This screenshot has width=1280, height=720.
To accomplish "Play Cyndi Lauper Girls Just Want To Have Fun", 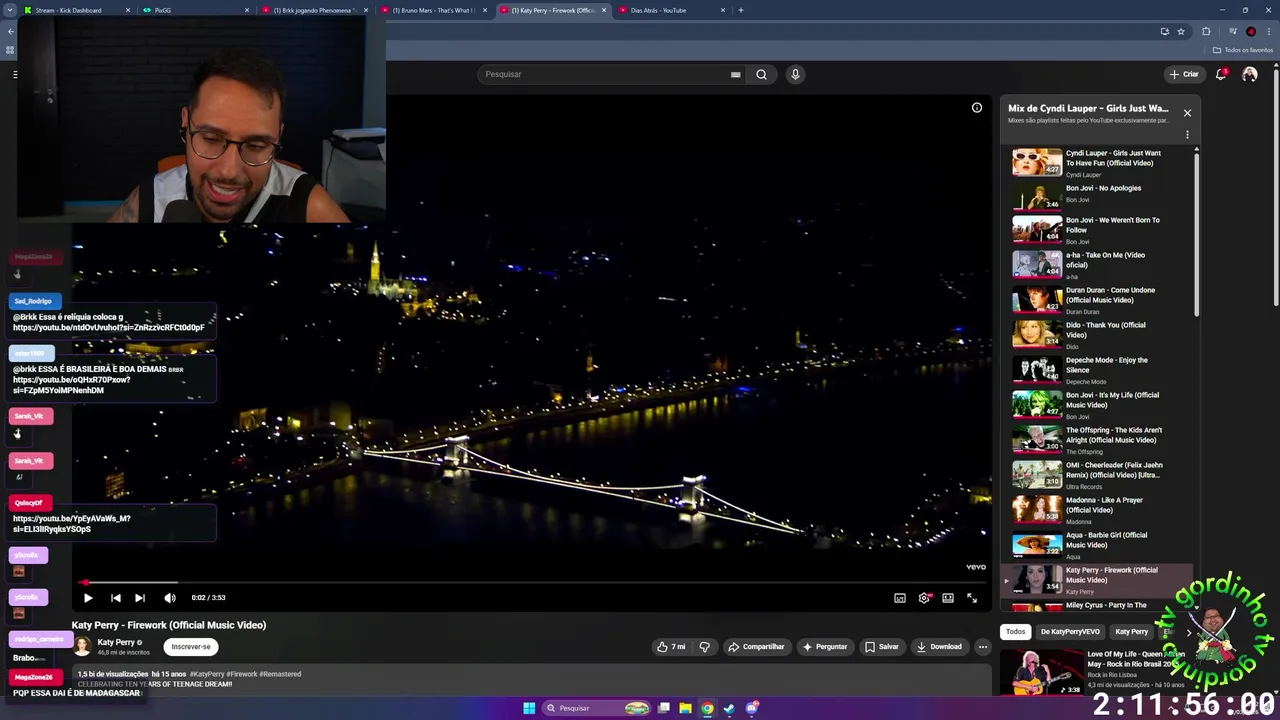I will (x=1100, y=163).
